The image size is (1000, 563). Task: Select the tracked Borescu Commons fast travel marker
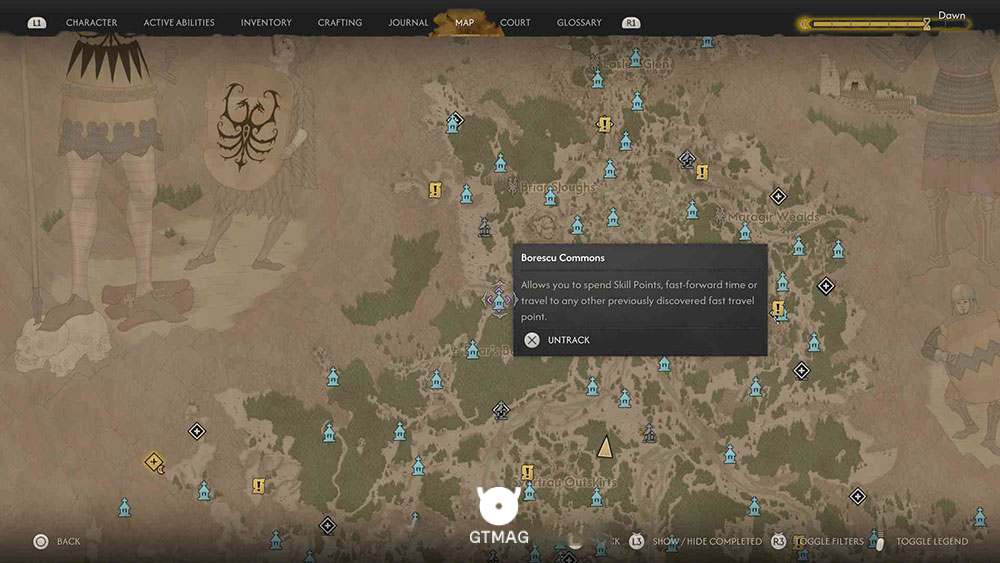point(499,300)
